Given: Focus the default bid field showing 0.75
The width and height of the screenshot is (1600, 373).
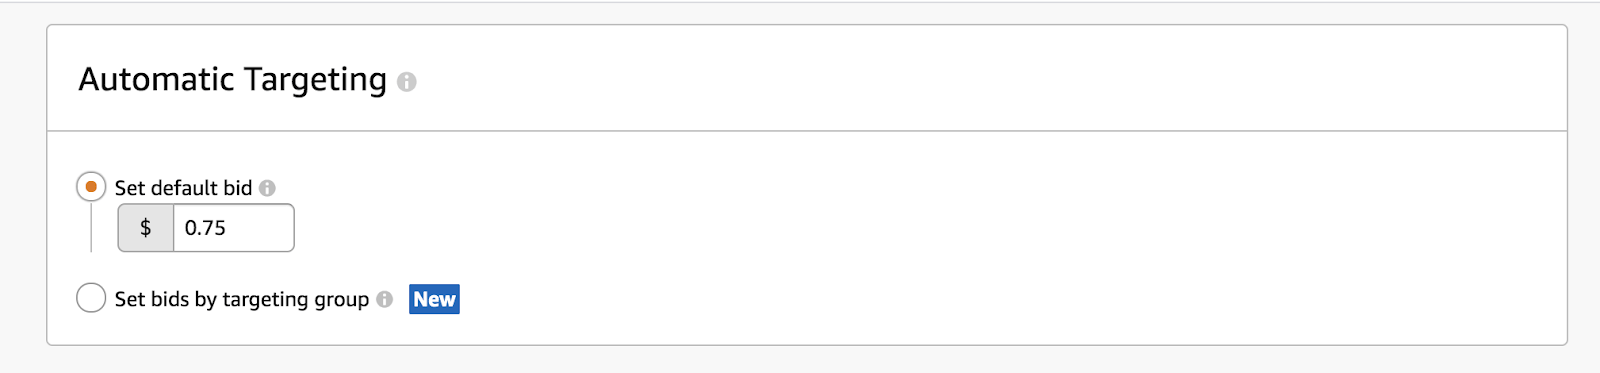Looking at the screenshot, I should [233, 228].
